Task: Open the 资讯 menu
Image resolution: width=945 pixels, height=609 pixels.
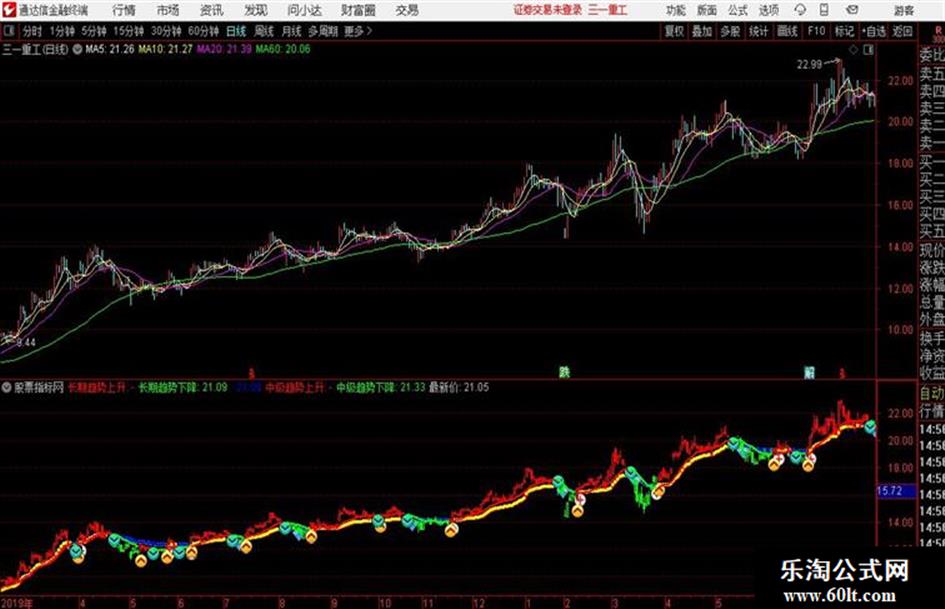Action: click(211, 10)
